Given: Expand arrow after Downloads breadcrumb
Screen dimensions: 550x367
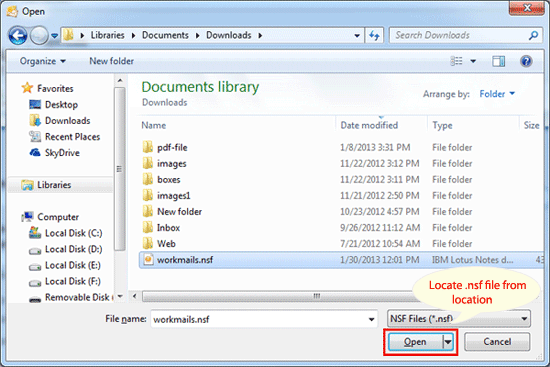Looking at the screenshot, I should [x=260, y=35].
